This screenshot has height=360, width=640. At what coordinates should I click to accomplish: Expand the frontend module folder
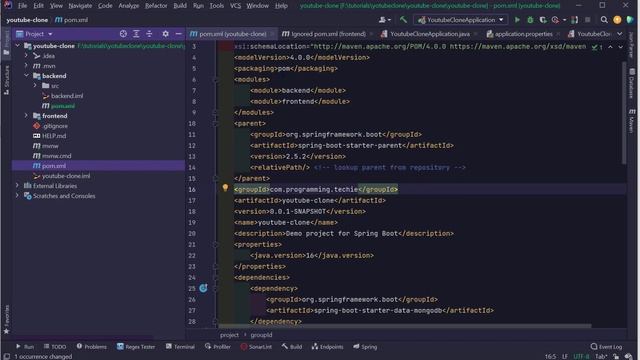coord(27,116)
